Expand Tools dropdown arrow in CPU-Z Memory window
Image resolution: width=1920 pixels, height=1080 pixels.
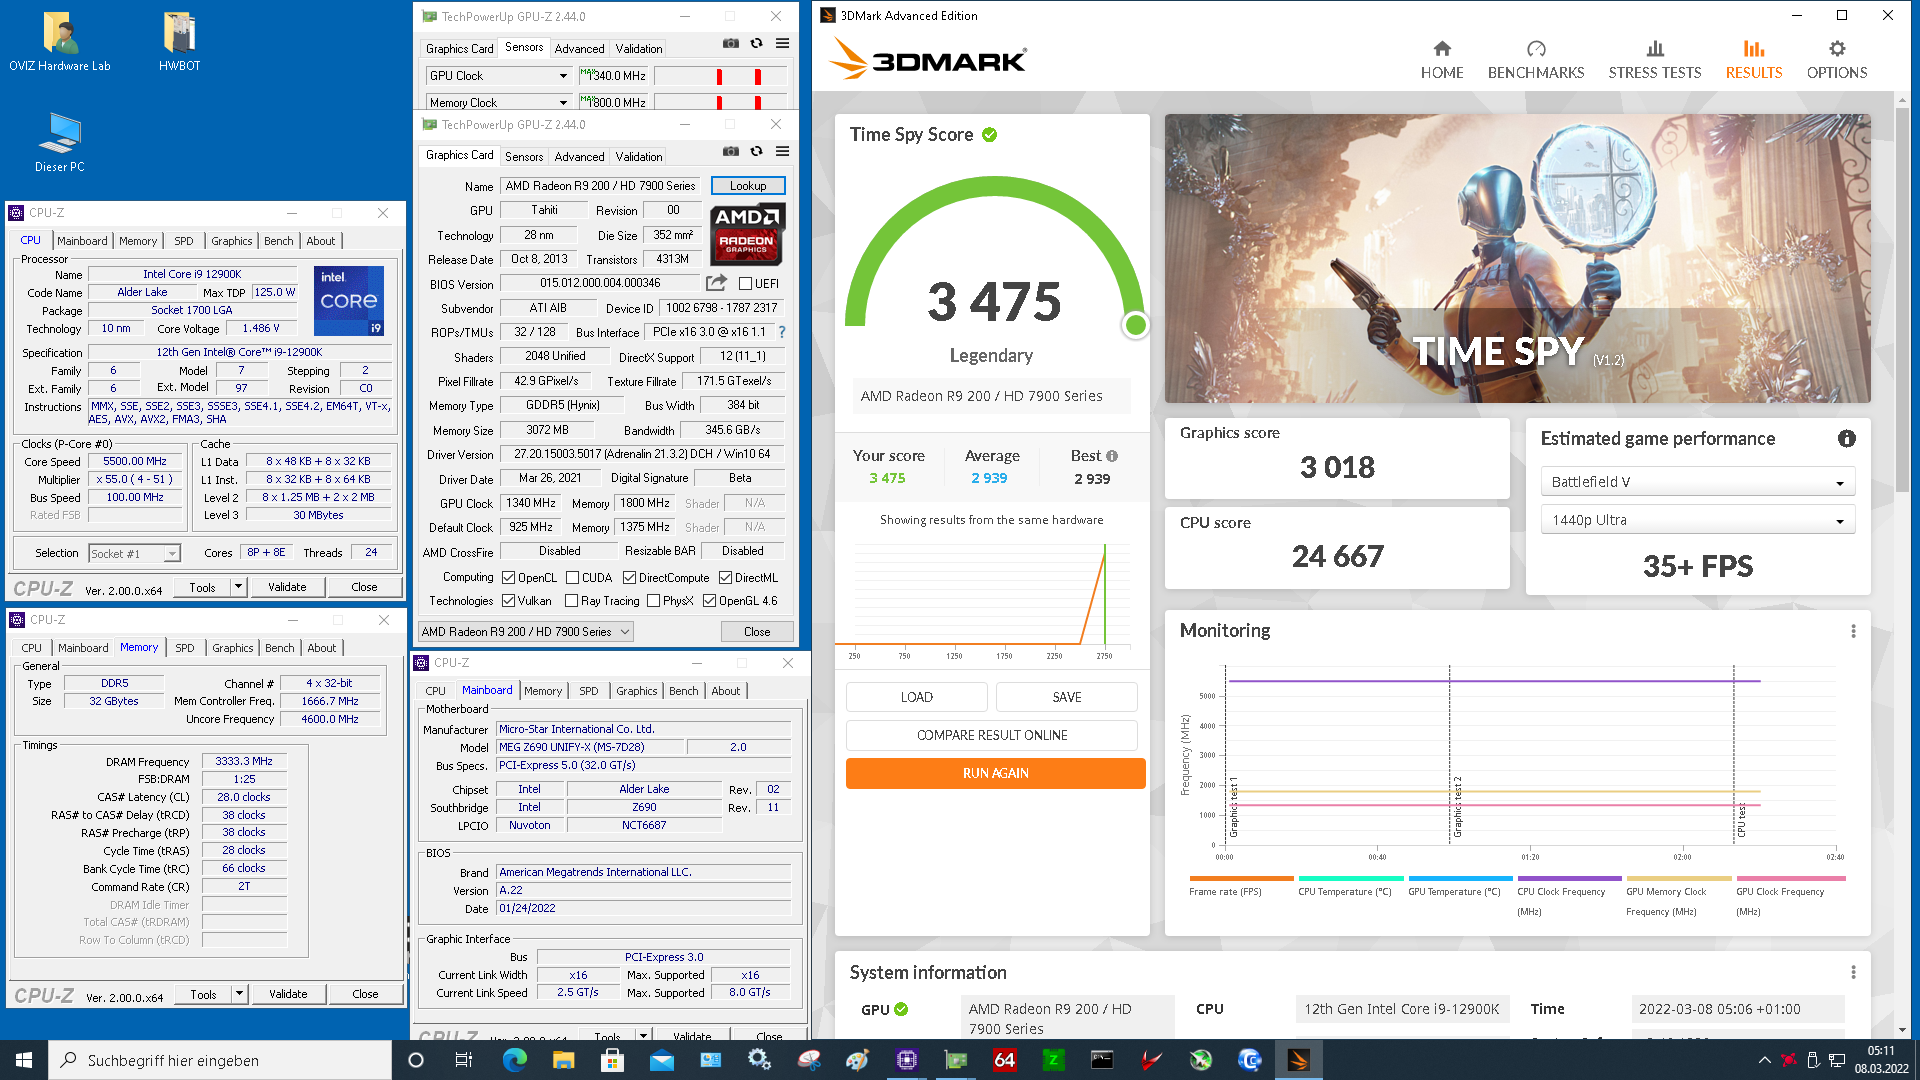tap(239, 994)
